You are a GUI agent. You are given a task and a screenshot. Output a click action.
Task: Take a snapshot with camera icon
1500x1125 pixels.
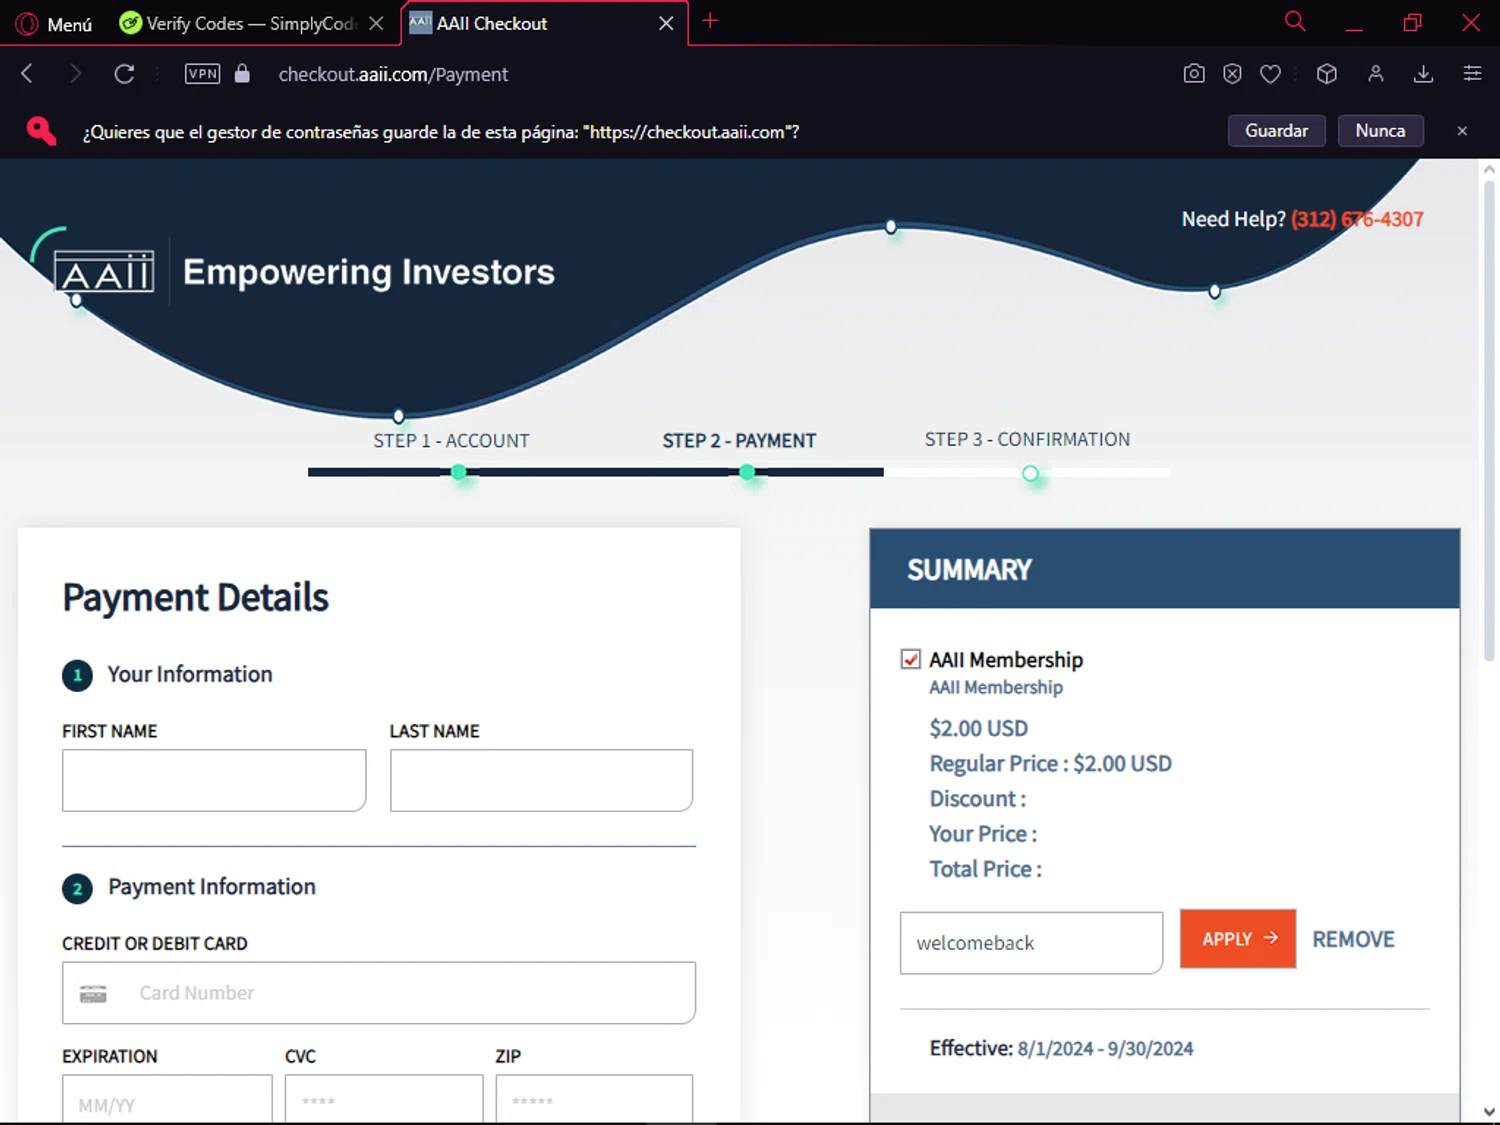(1194, 73)
